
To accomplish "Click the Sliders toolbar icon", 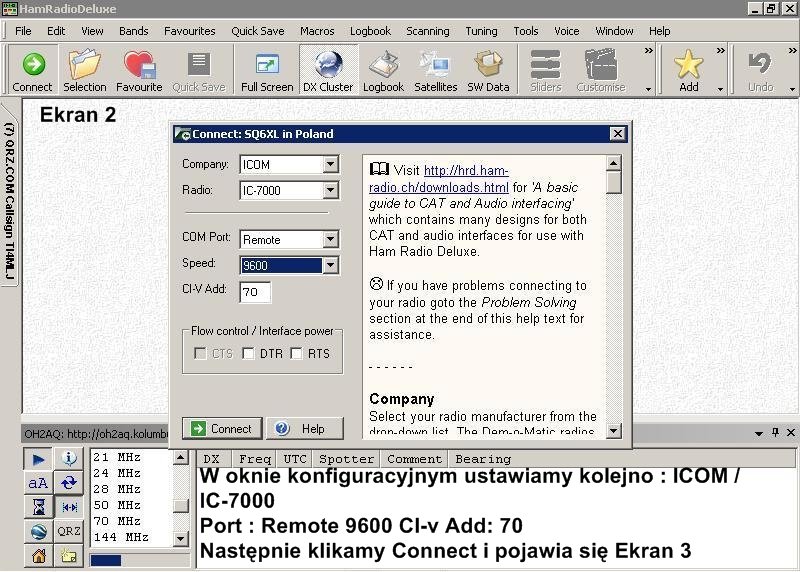I will 545,70.
